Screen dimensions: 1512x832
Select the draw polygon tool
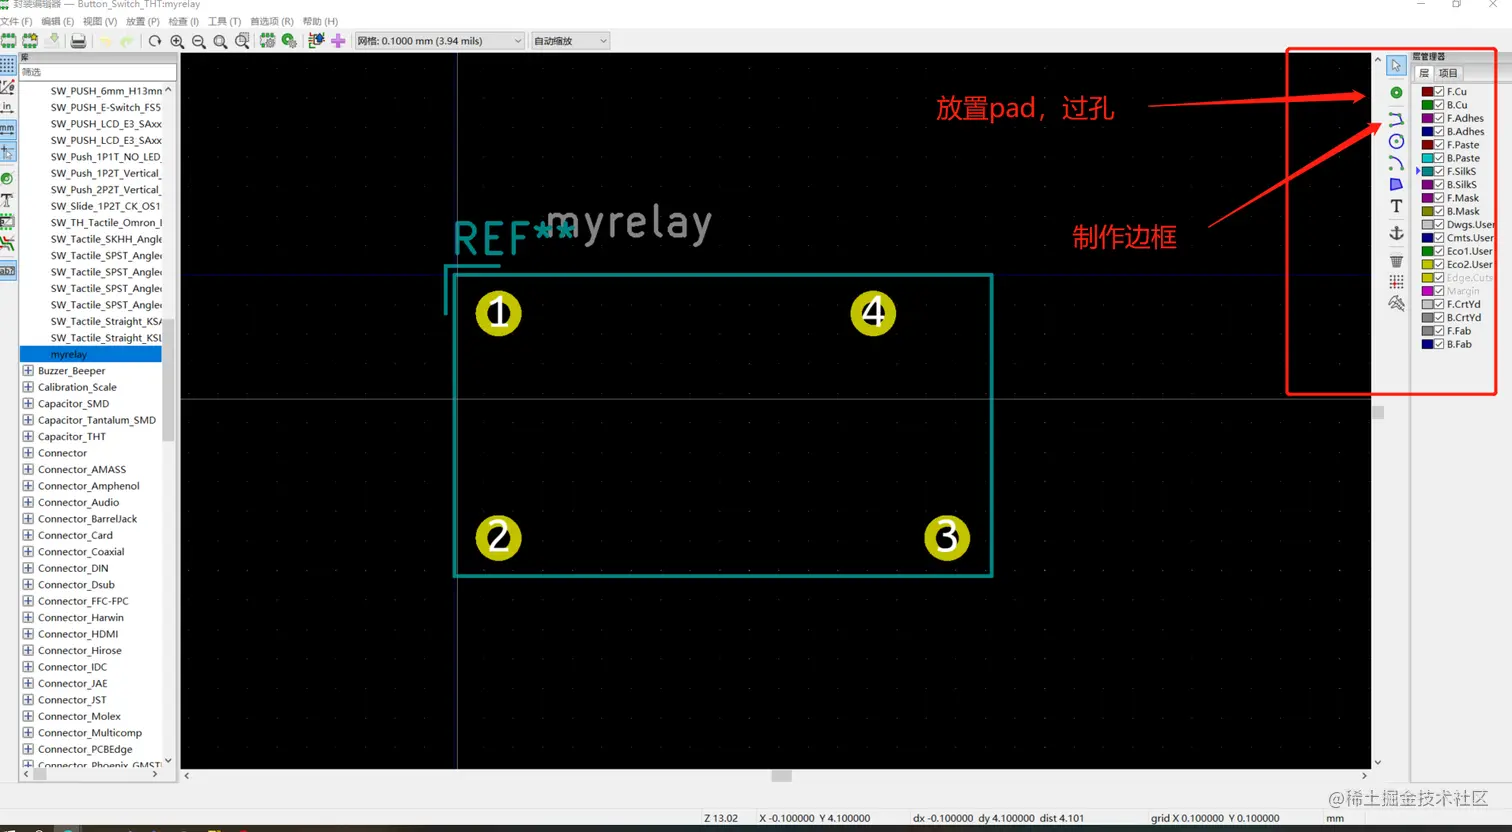click(1396, 184)
